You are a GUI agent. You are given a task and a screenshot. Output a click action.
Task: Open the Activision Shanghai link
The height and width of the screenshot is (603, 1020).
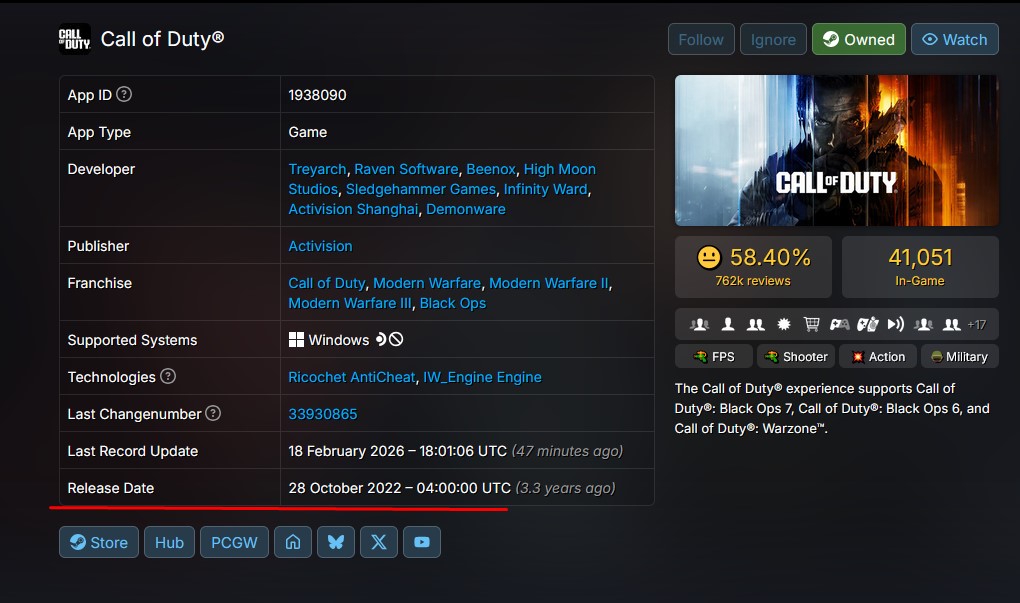(x=353, y=209)
